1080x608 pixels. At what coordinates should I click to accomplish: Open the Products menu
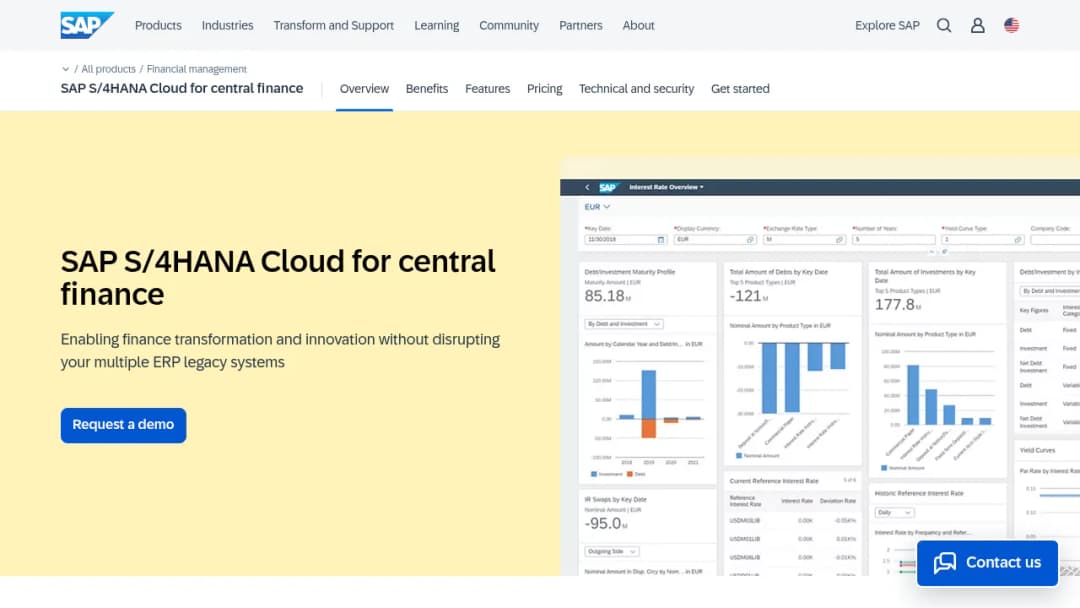(158, 25)
